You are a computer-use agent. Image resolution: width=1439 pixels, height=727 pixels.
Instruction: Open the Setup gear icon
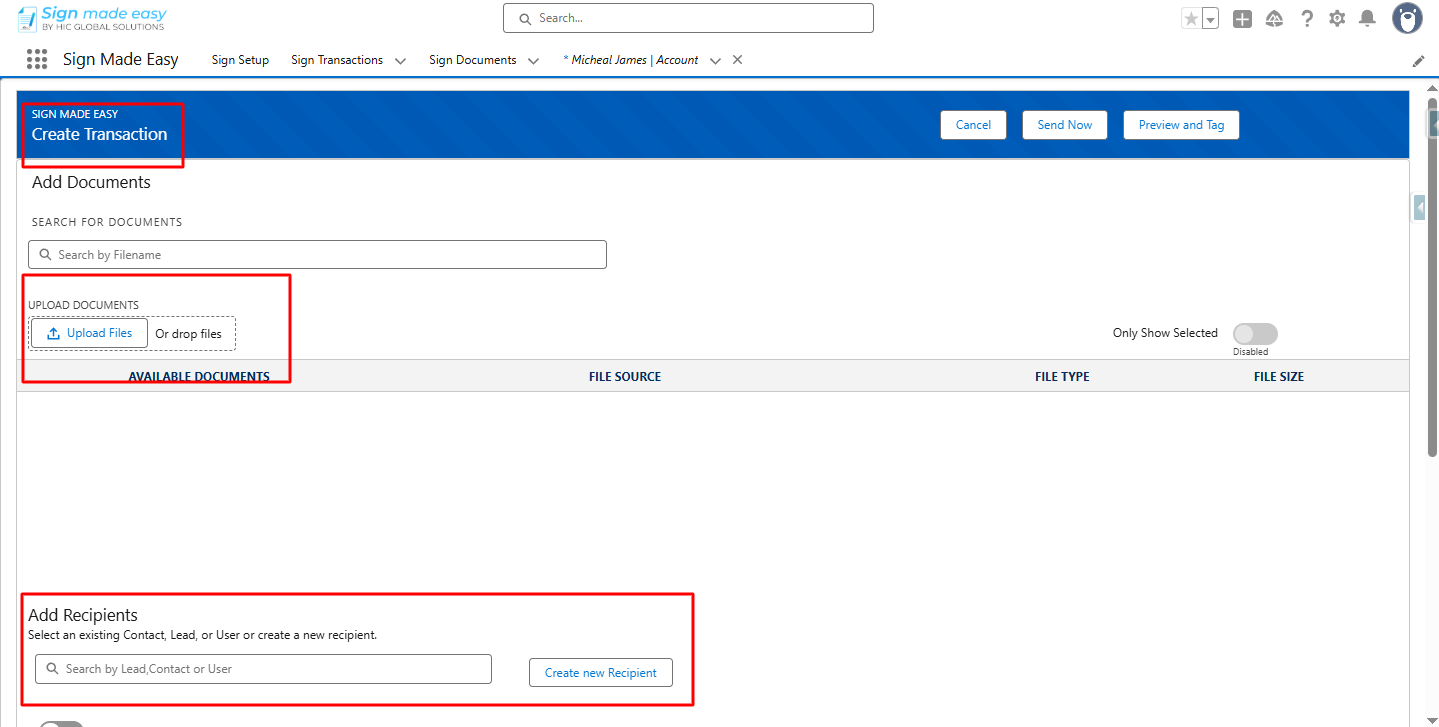[1337, 18]
